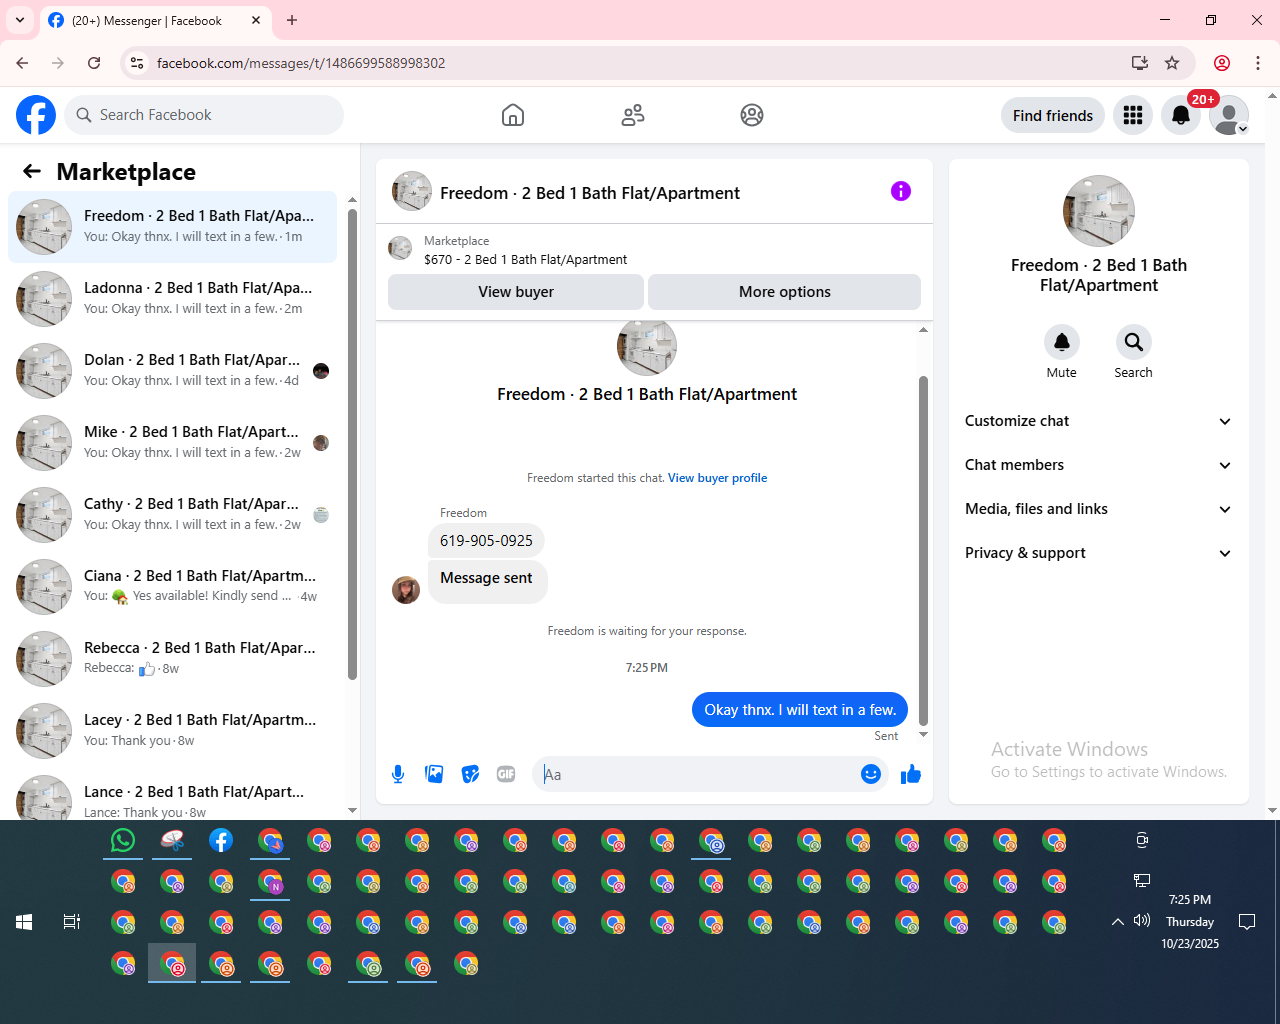Screen dimensions: 1280x1024
Task: Mute the Freedom conversation
Action: point(1062,342)
